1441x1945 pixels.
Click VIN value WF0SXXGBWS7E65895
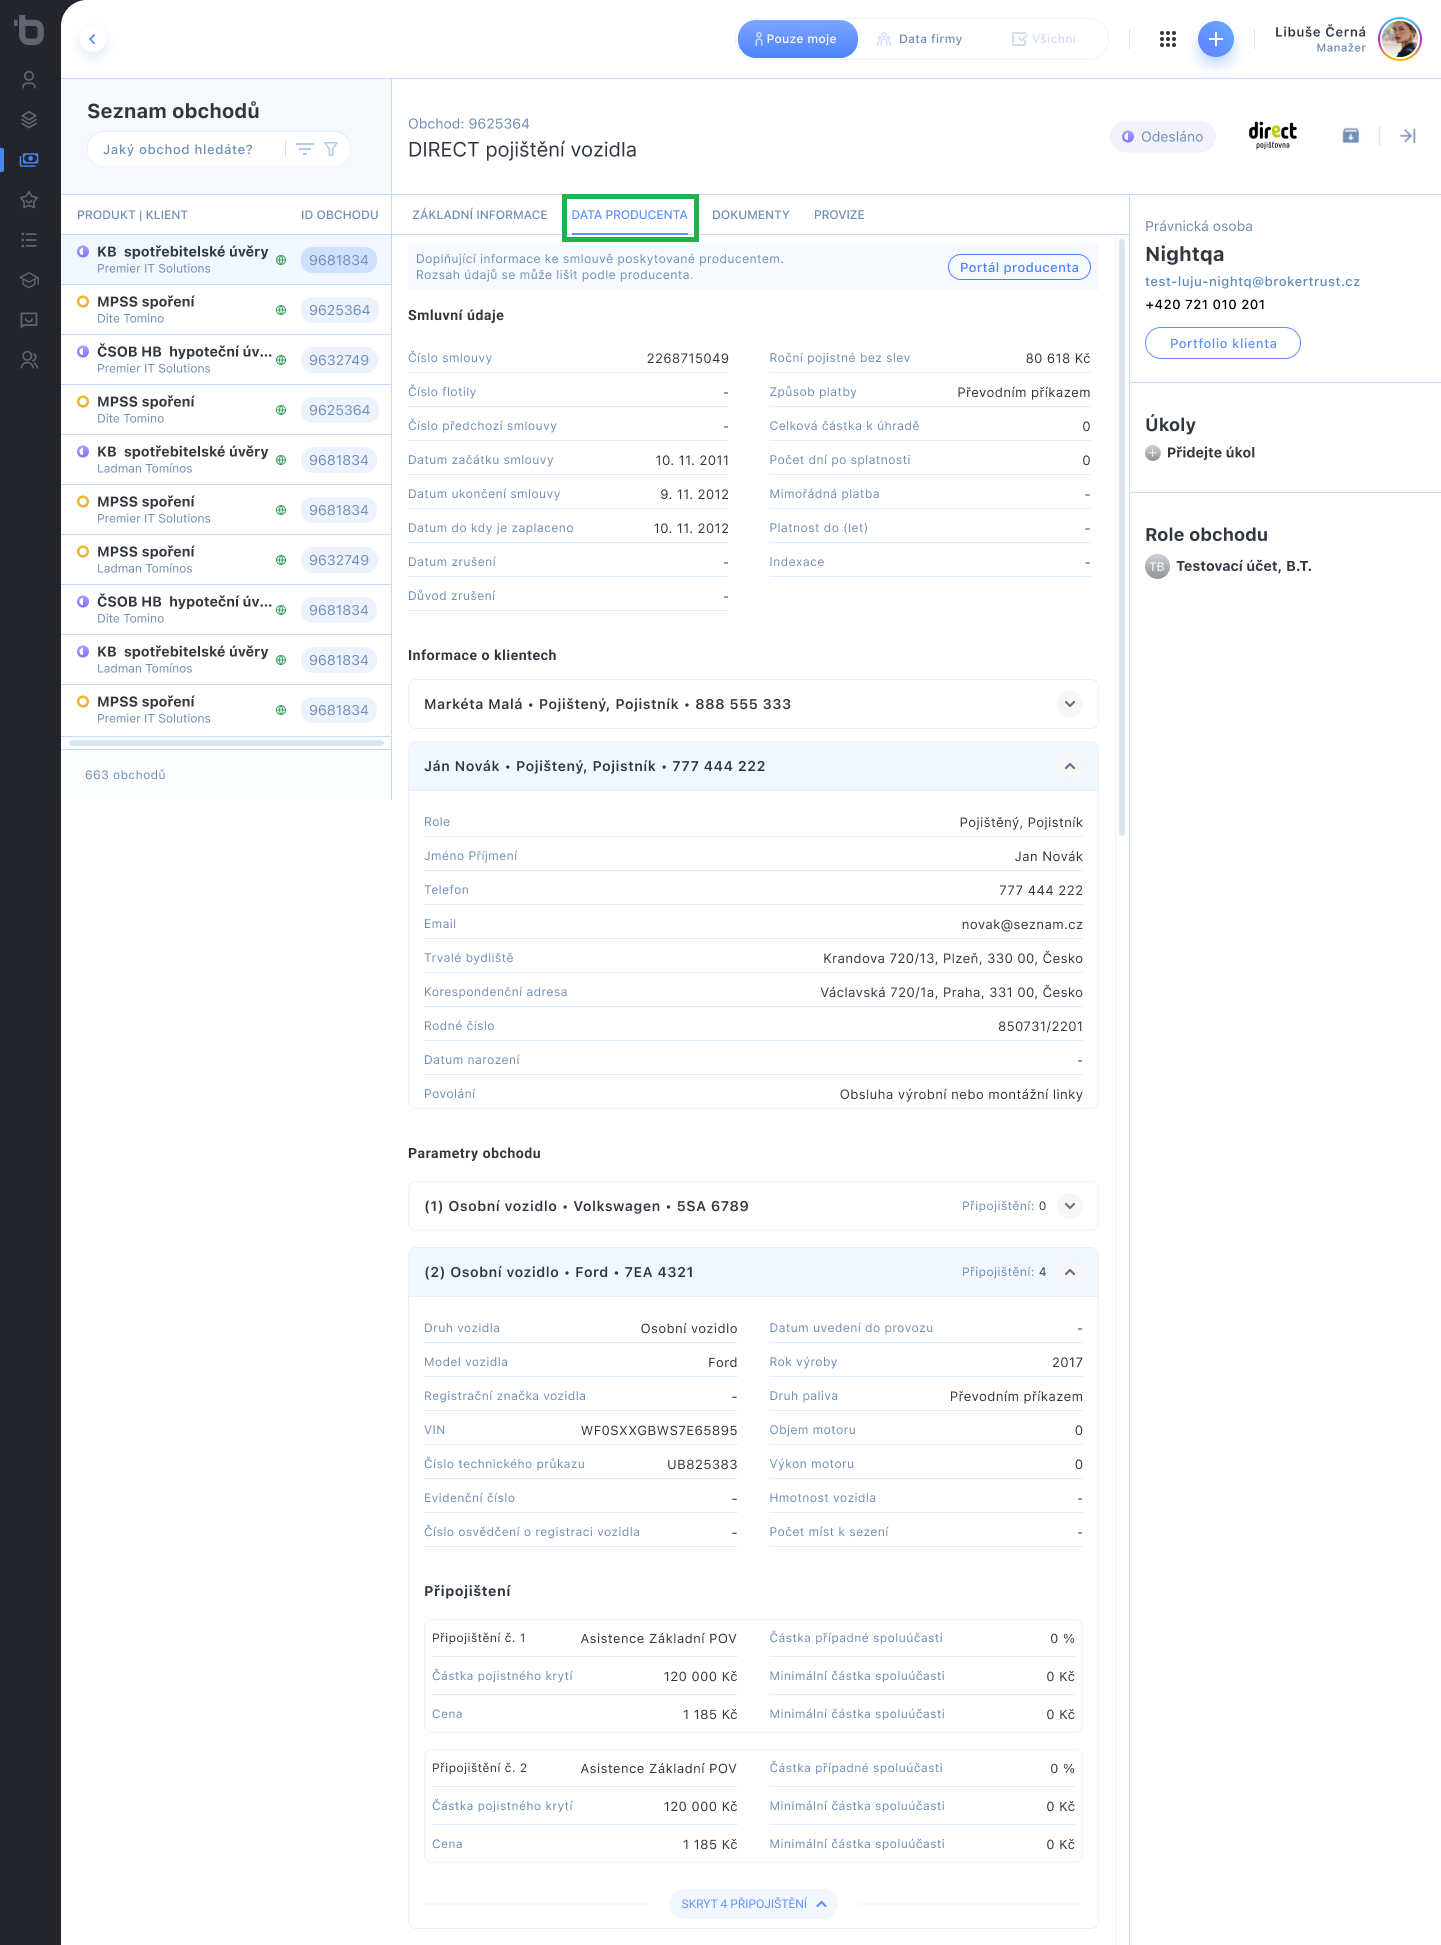(x=659, y=1430)
